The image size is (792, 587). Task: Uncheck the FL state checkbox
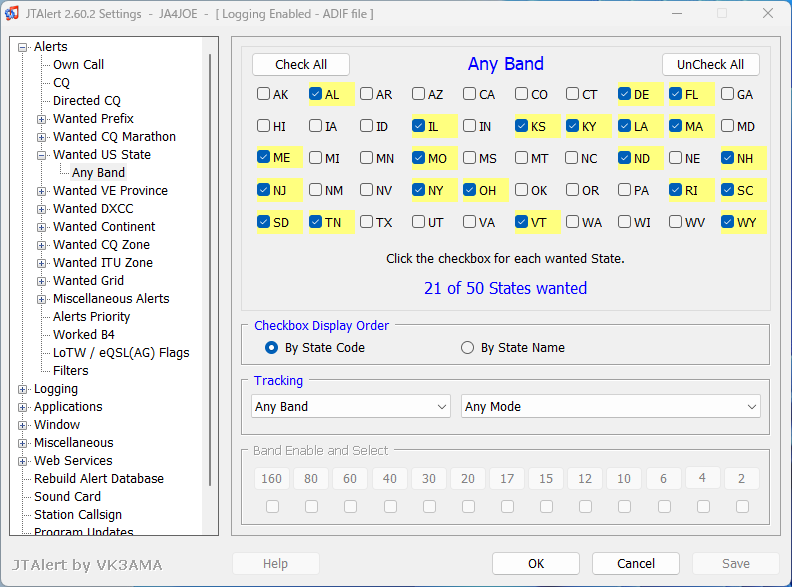(x=675, y=94)
